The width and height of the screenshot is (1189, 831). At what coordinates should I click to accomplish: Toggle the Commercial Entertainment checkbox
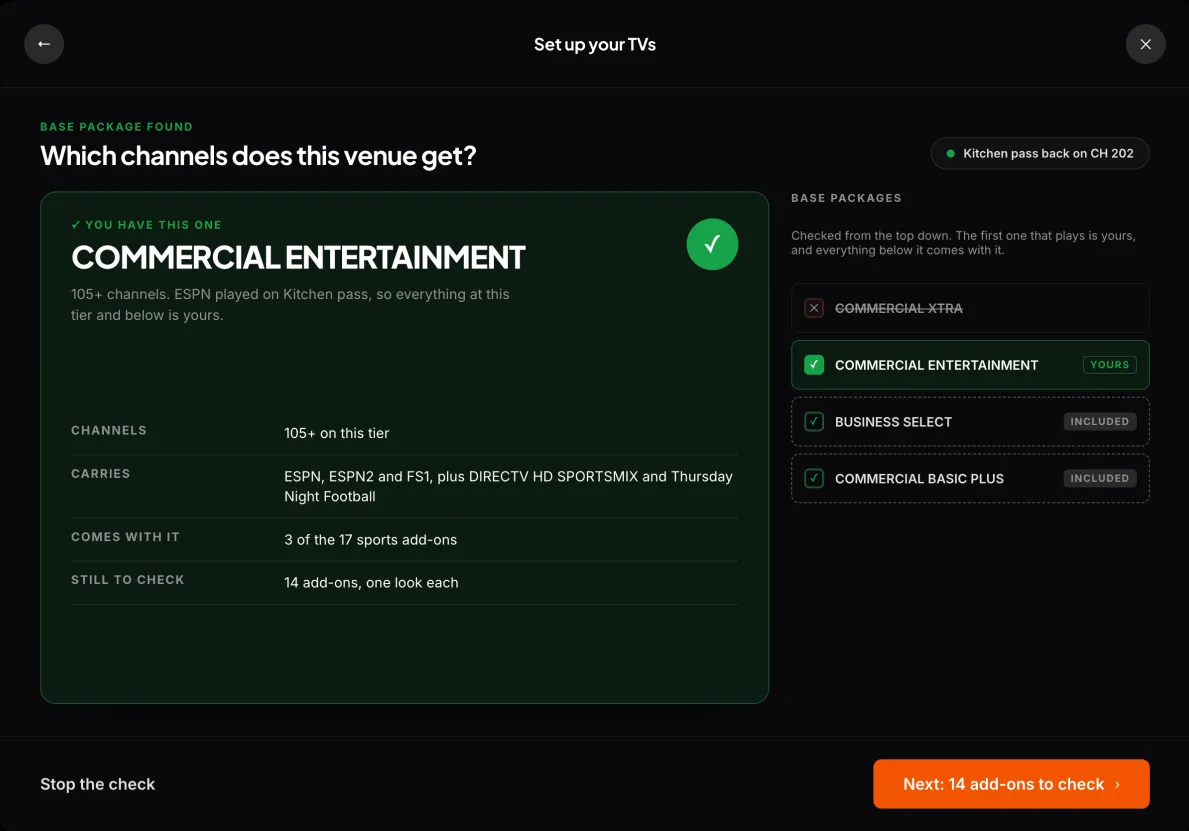[814, 365]
